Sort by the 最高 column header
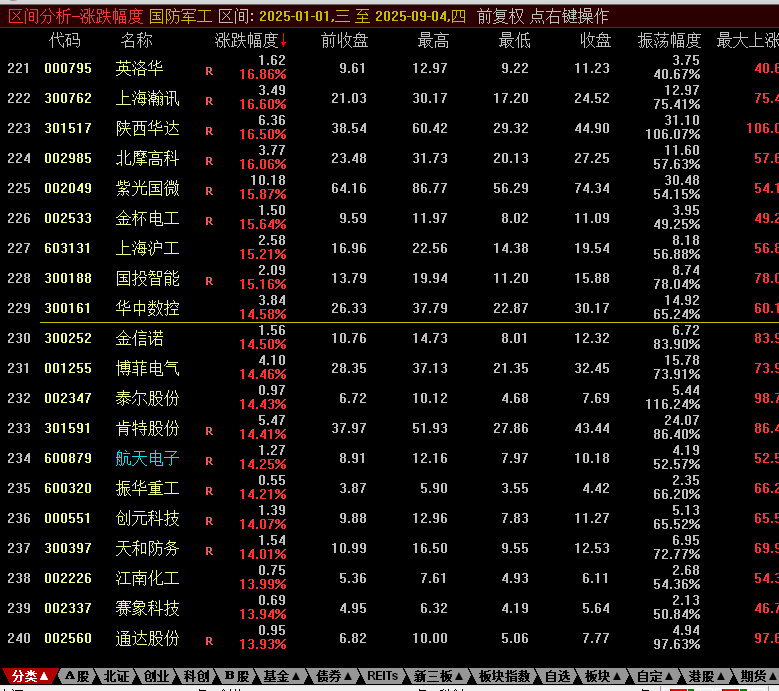The height and width of the screenshot is (691, 779). click(433, 40)
